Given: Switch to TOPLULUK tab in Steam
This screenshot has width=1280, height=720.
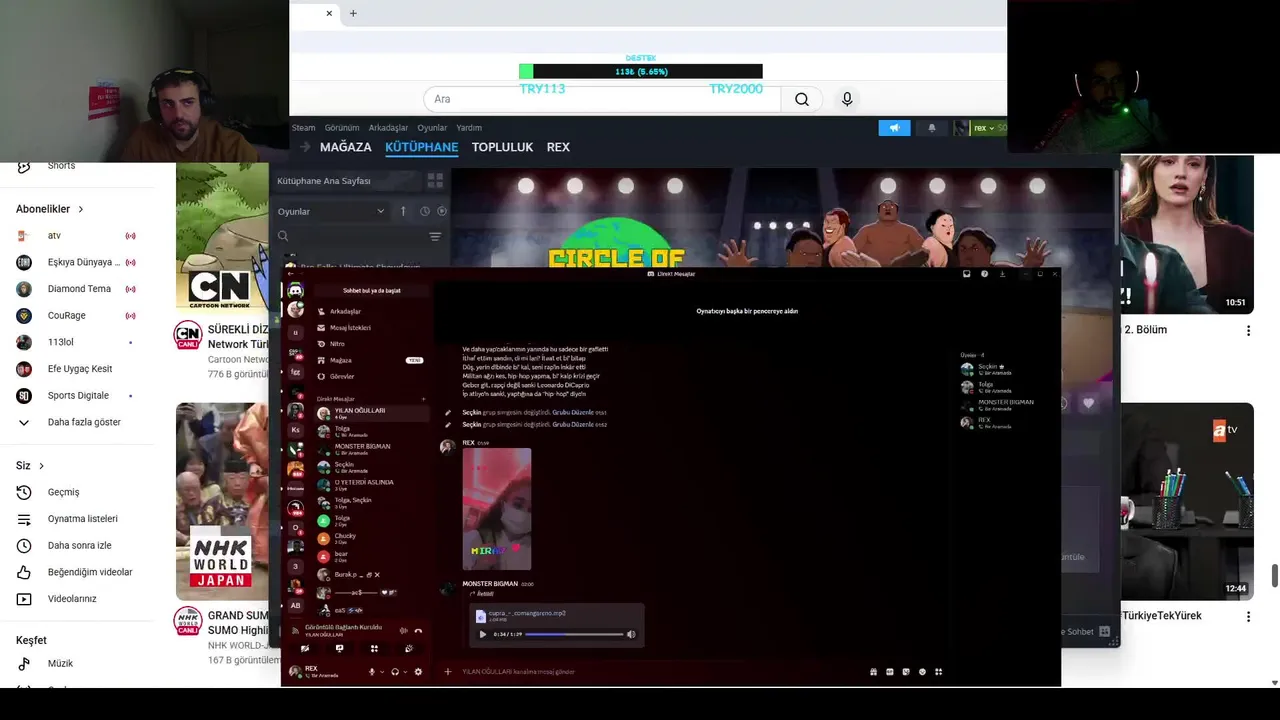Looking at the screenshot, I should coord(502,147).
